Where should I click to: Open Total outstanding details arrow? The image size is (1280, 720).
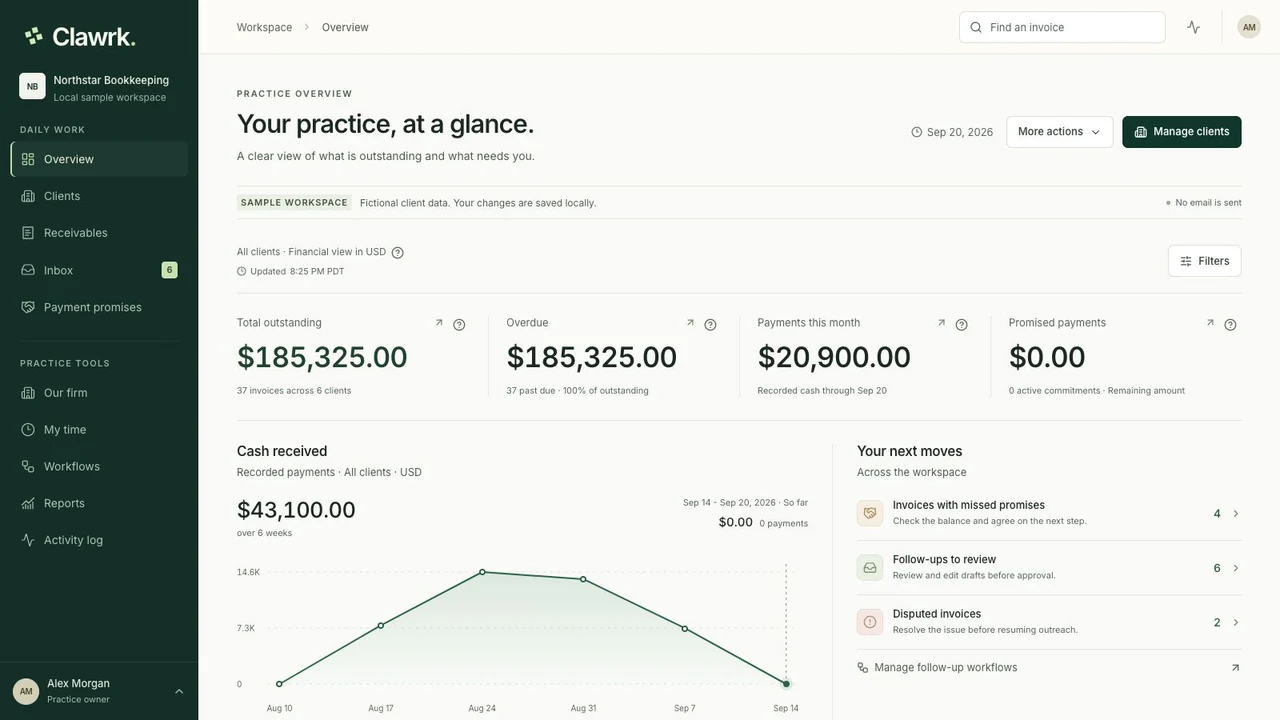pyautogui.click(x=439, y=323)
